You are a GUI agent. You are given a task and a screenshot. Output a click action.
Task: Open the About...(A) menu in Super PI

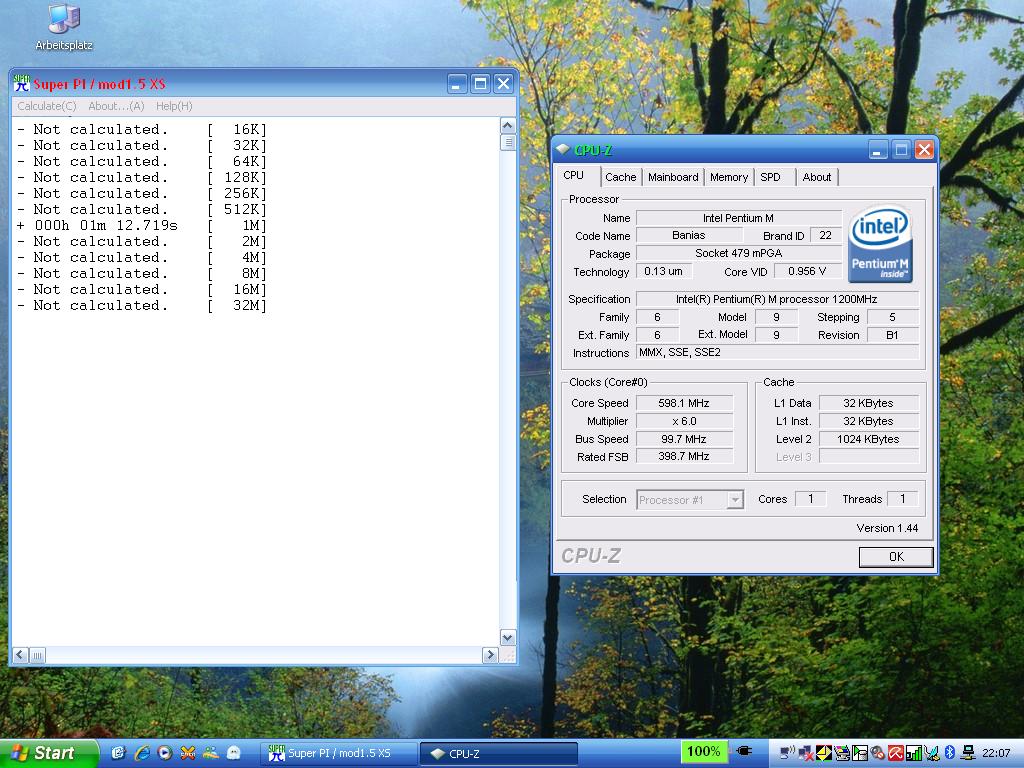click(x=116, y=106)
